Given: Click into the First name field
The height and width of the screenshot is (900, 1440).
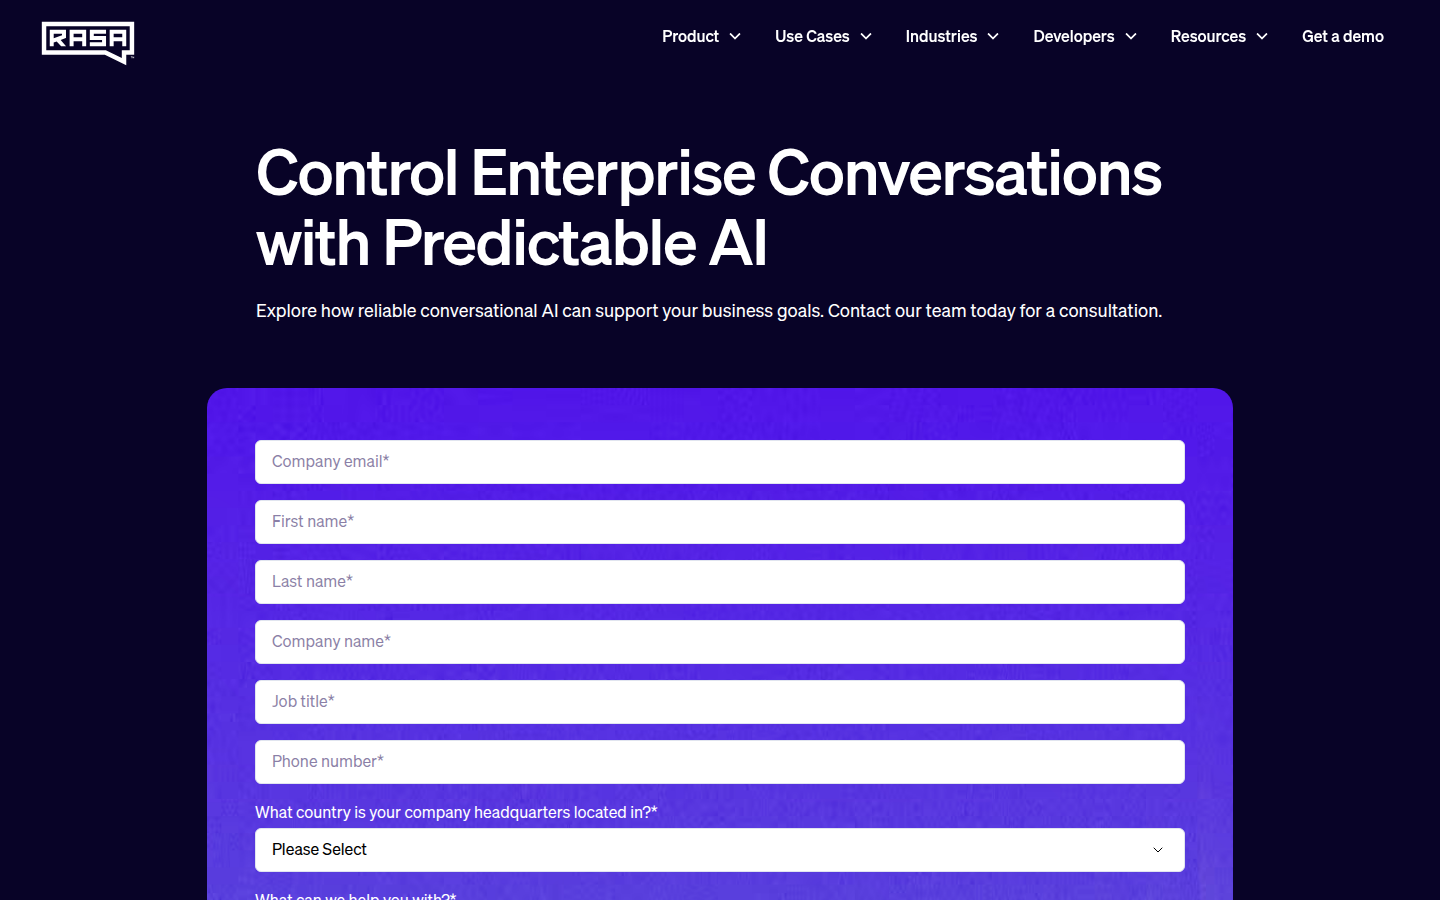Looking at the screenshot, I should point(720,522).
